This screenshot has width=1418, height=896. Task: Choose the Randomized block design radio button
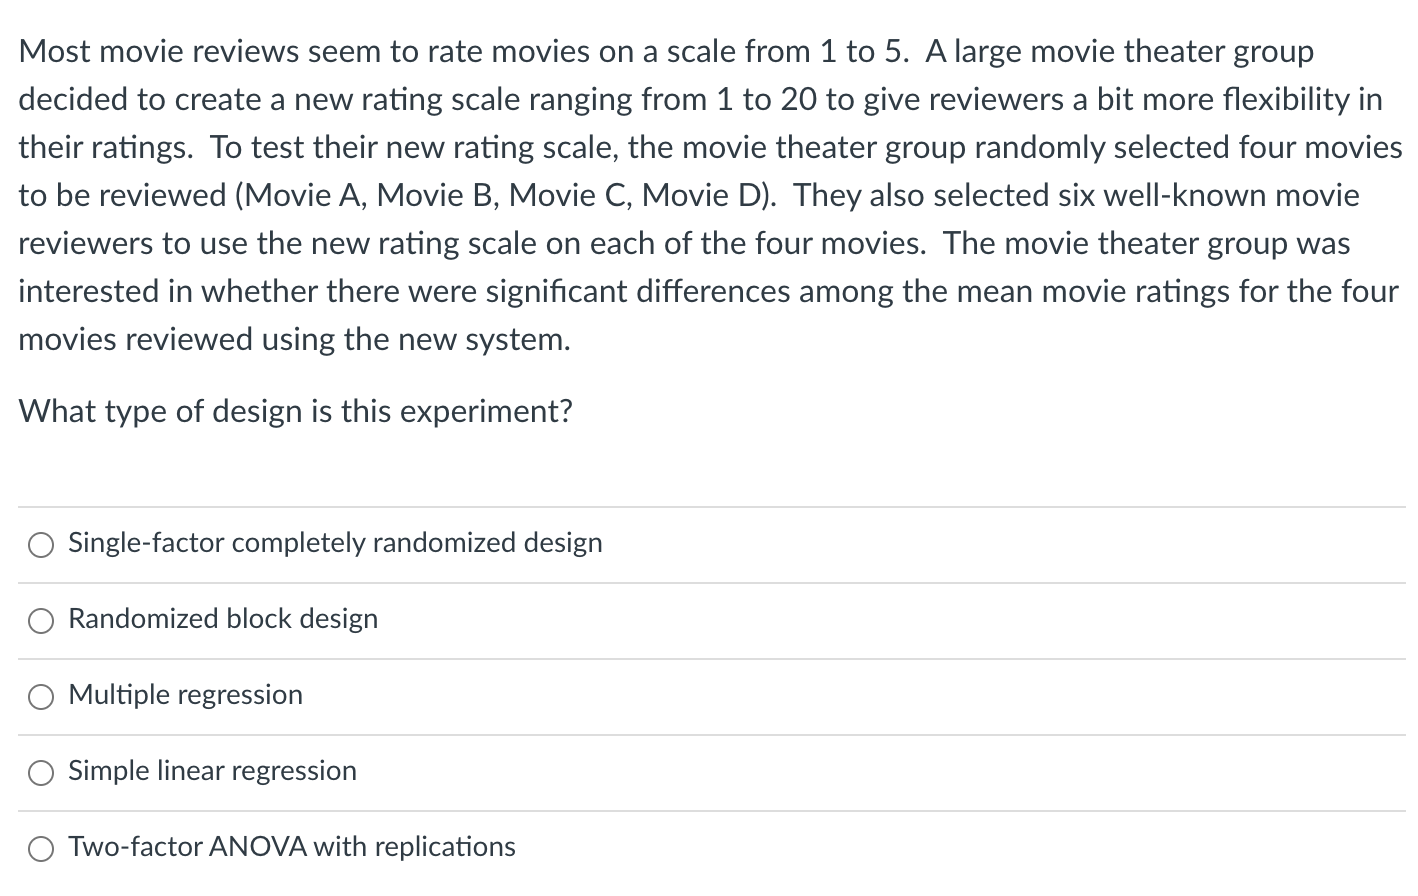(x=41, y=620)
